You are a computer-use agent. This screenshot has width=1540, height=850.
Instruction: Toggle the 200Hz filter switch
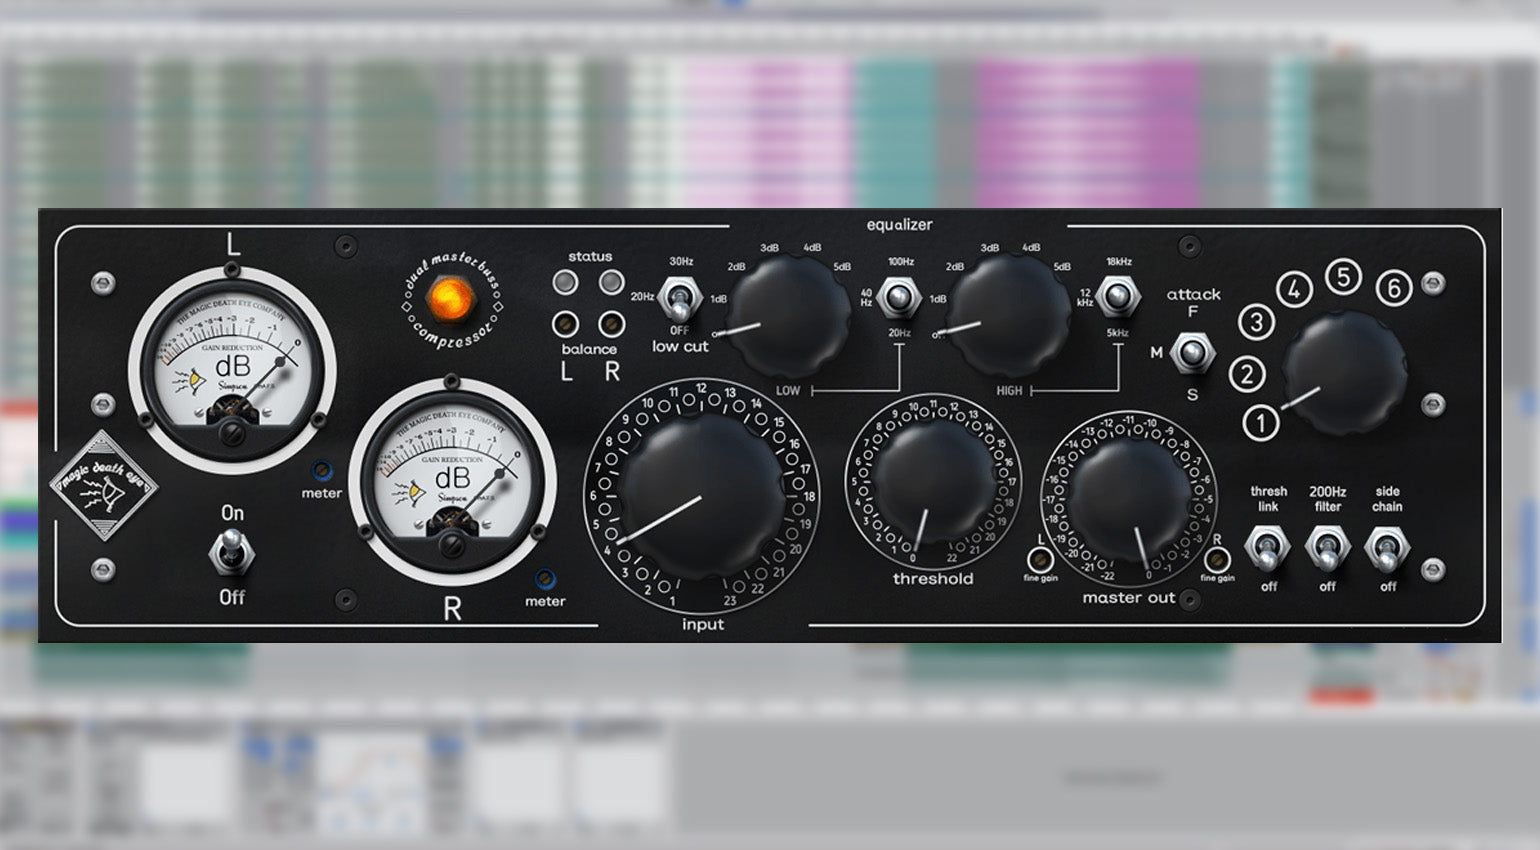coord(1327,548)
